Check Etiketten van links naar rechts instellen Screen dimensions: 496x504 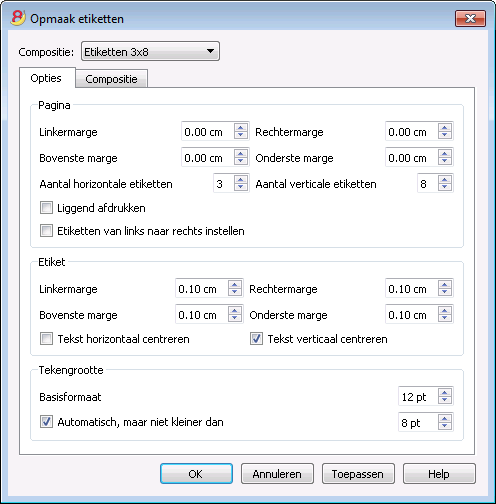click(46, 231)
